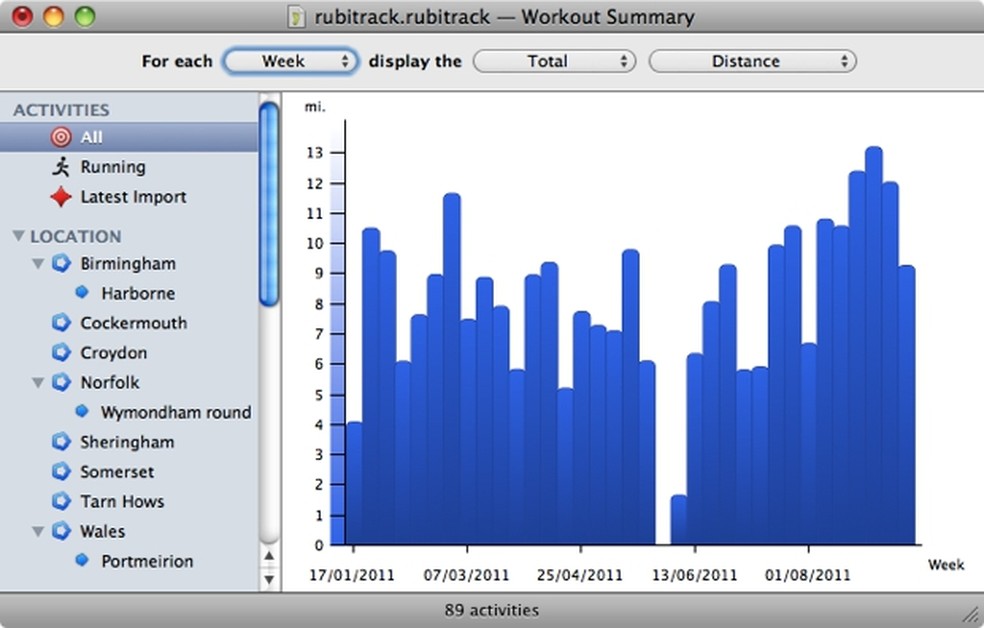Select Sheringham location
The height and width of the screenshot is (628, 984).
127,442
